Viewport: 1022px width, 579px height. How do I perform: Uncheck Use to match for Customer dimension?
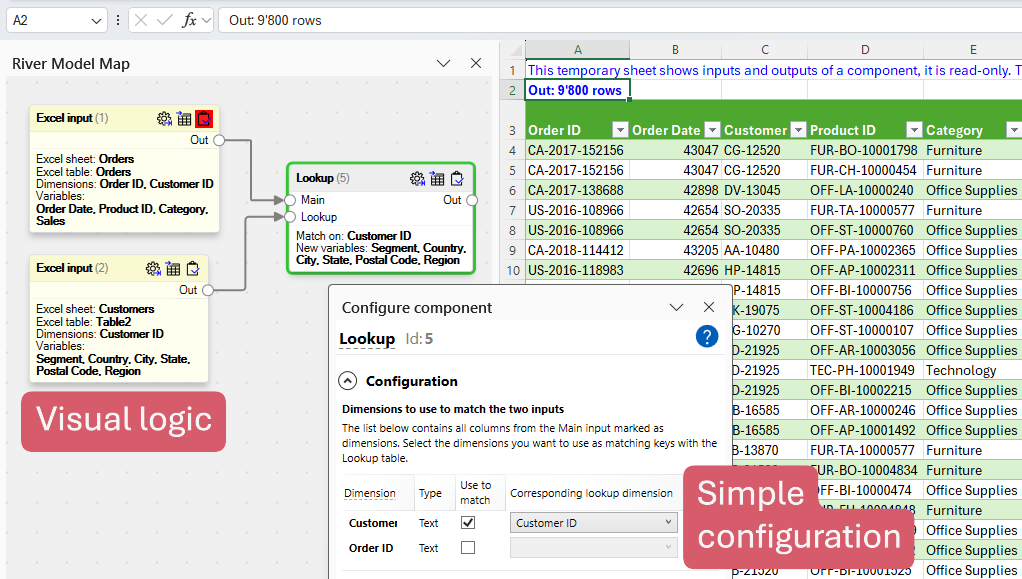click(468, 522)
